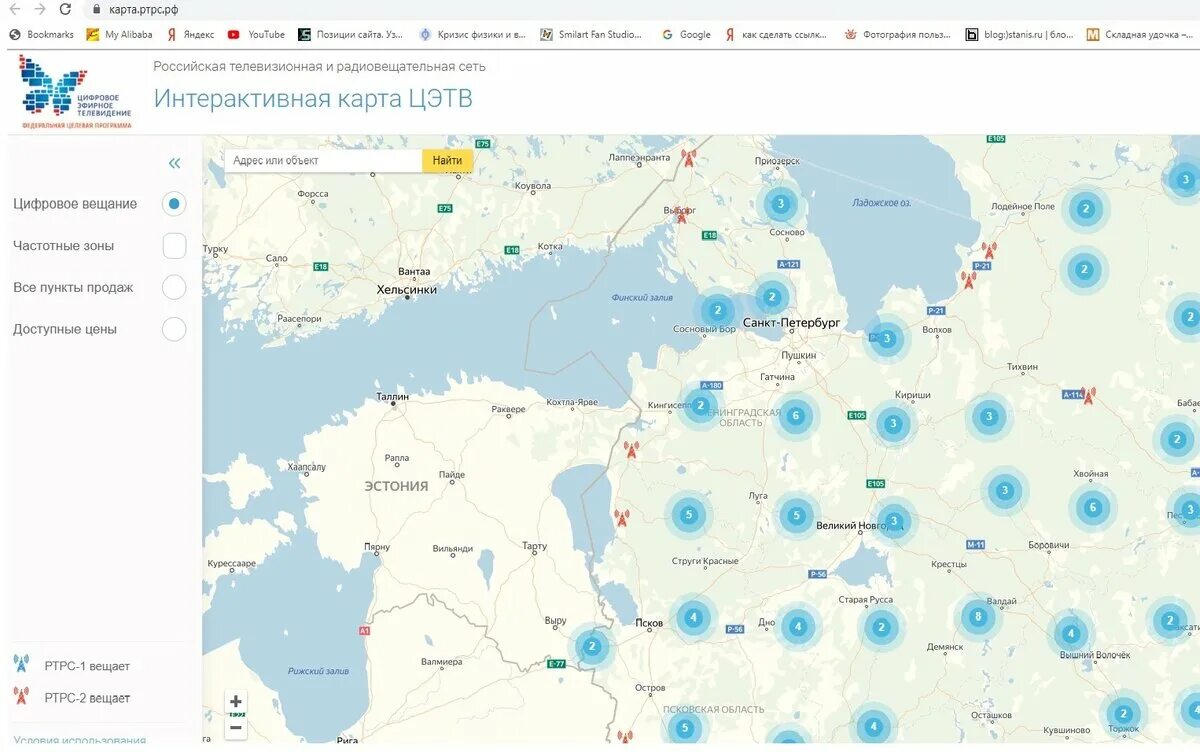Image resolution: width=1200 pixels, height=752 pixels.
Task: Click the cluster marker 2 below Выру
Action: [592, 646]
